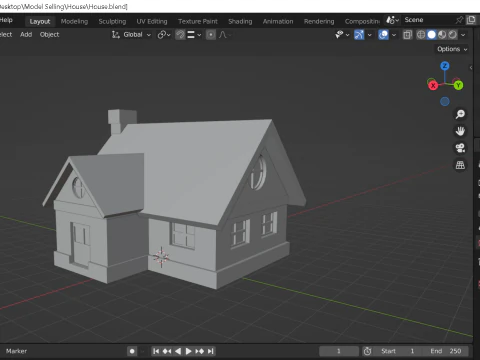Click the End frame field showing 250
The image size is (480, 360).
tap(446, 351)
